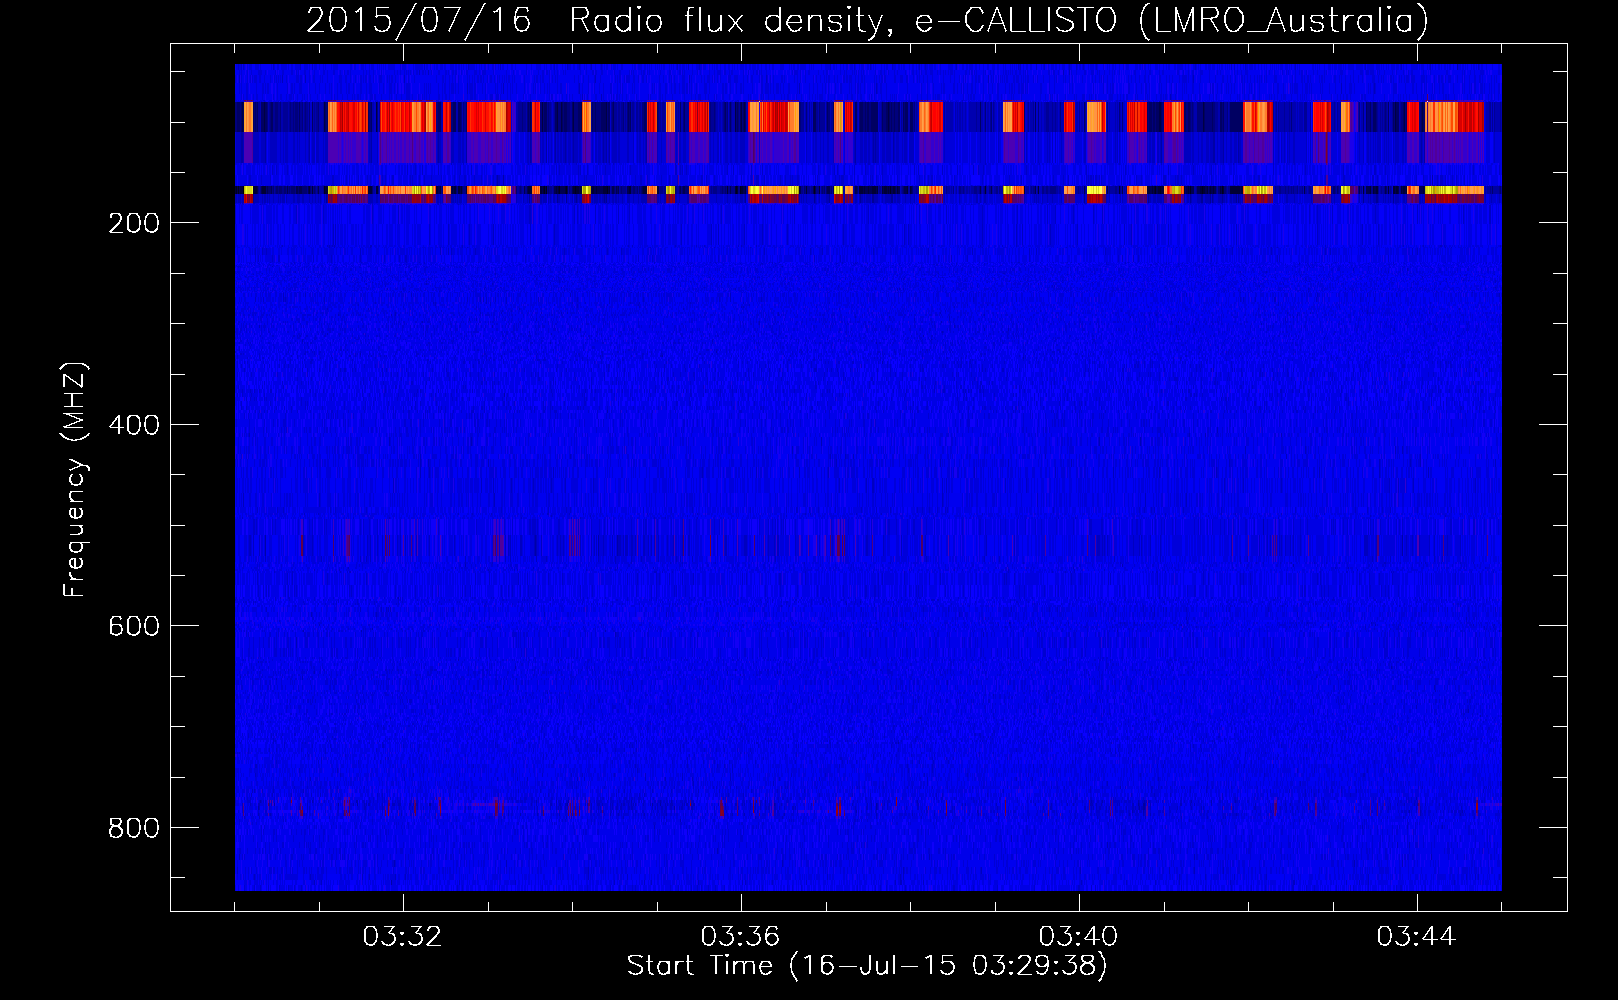Click the 600 frequency tick label
This screenshot has width=1618, height=1000.
point(134,626)
